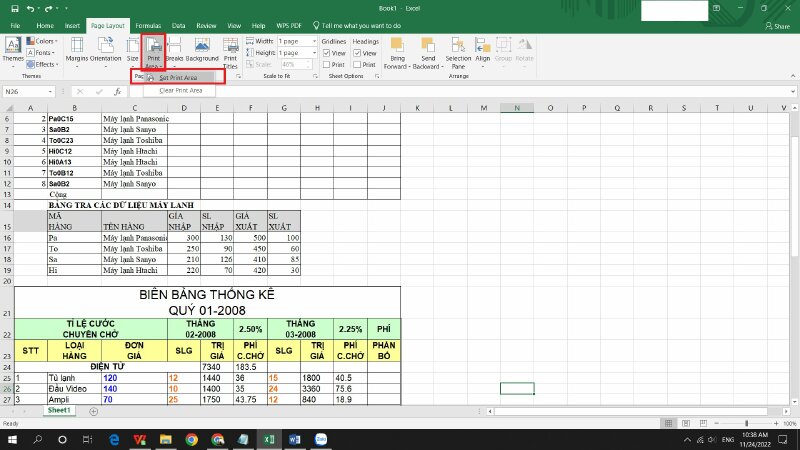Open Print Titles settings

pos(231,52)
